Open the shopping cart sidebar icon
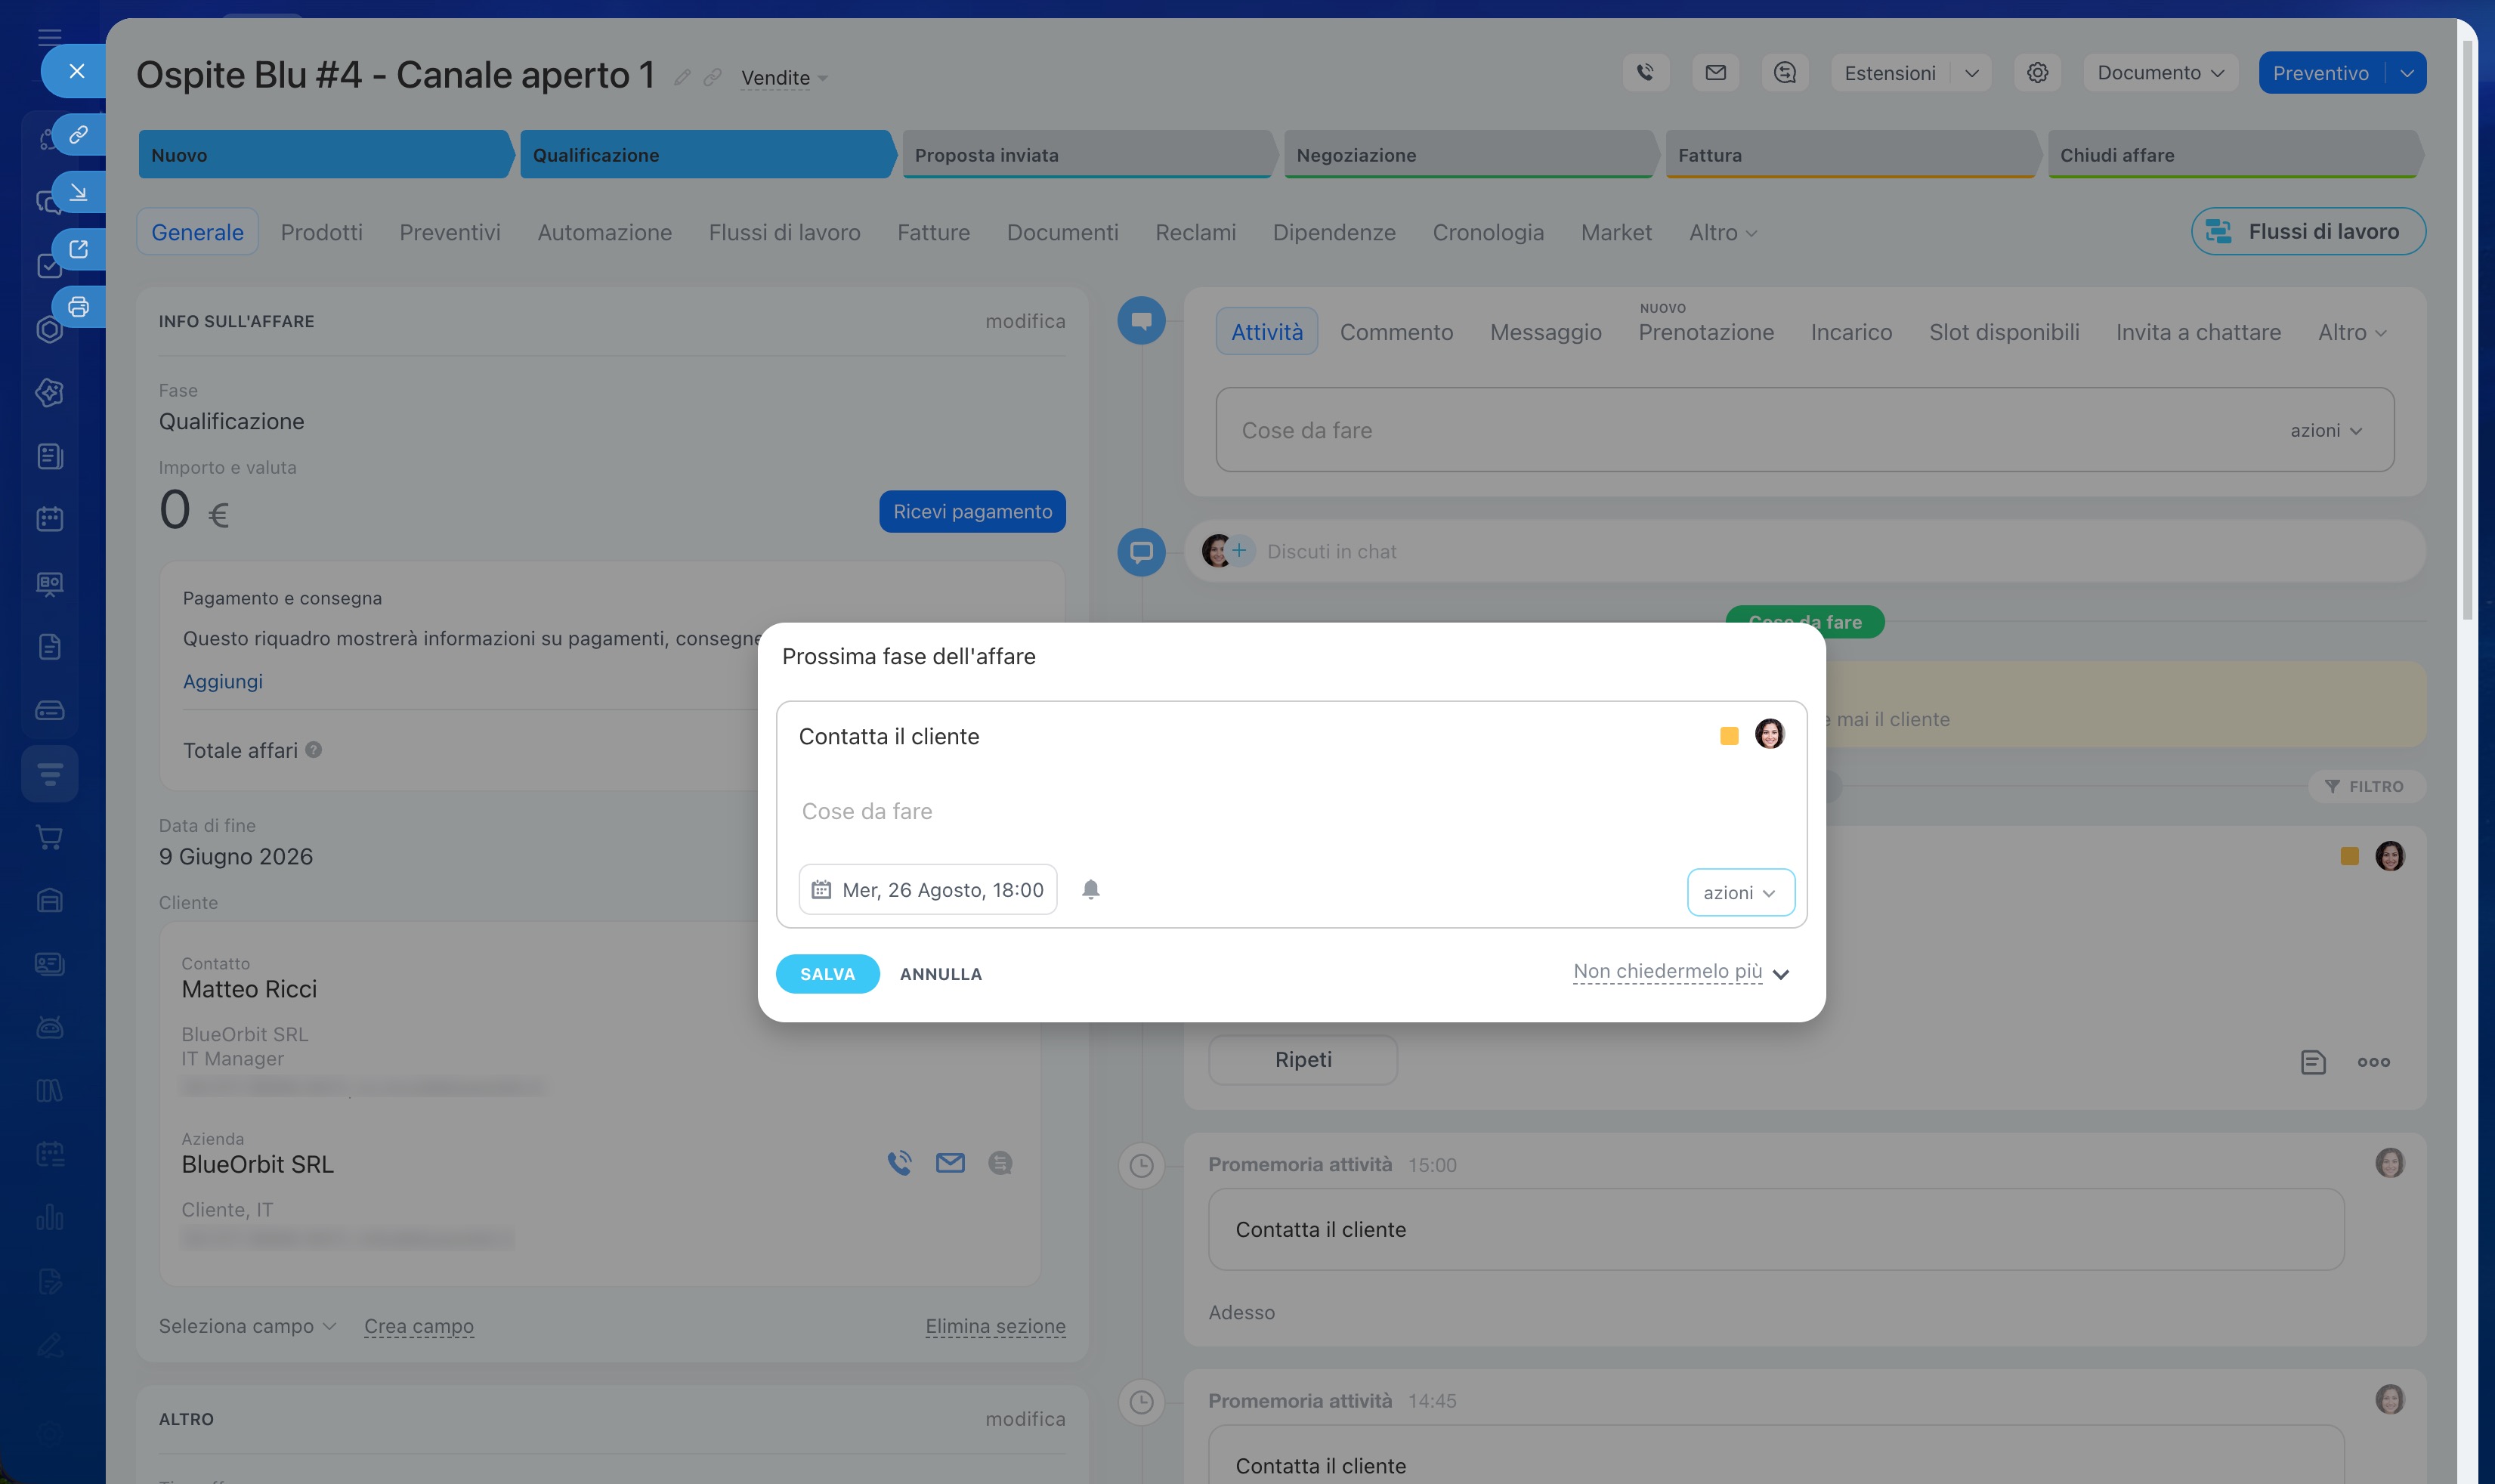Viewport: 2495px width, 1484px height. pyautogui.click(x=49, y=836)
